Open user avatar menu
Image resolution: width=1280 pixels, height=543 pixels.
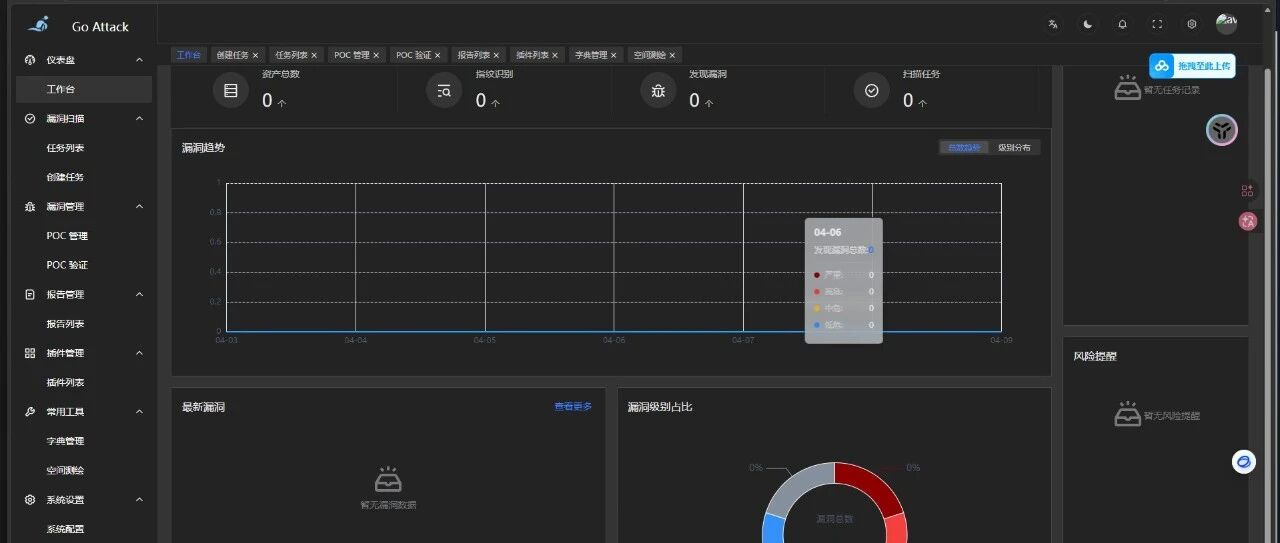tap(1226, 24)
